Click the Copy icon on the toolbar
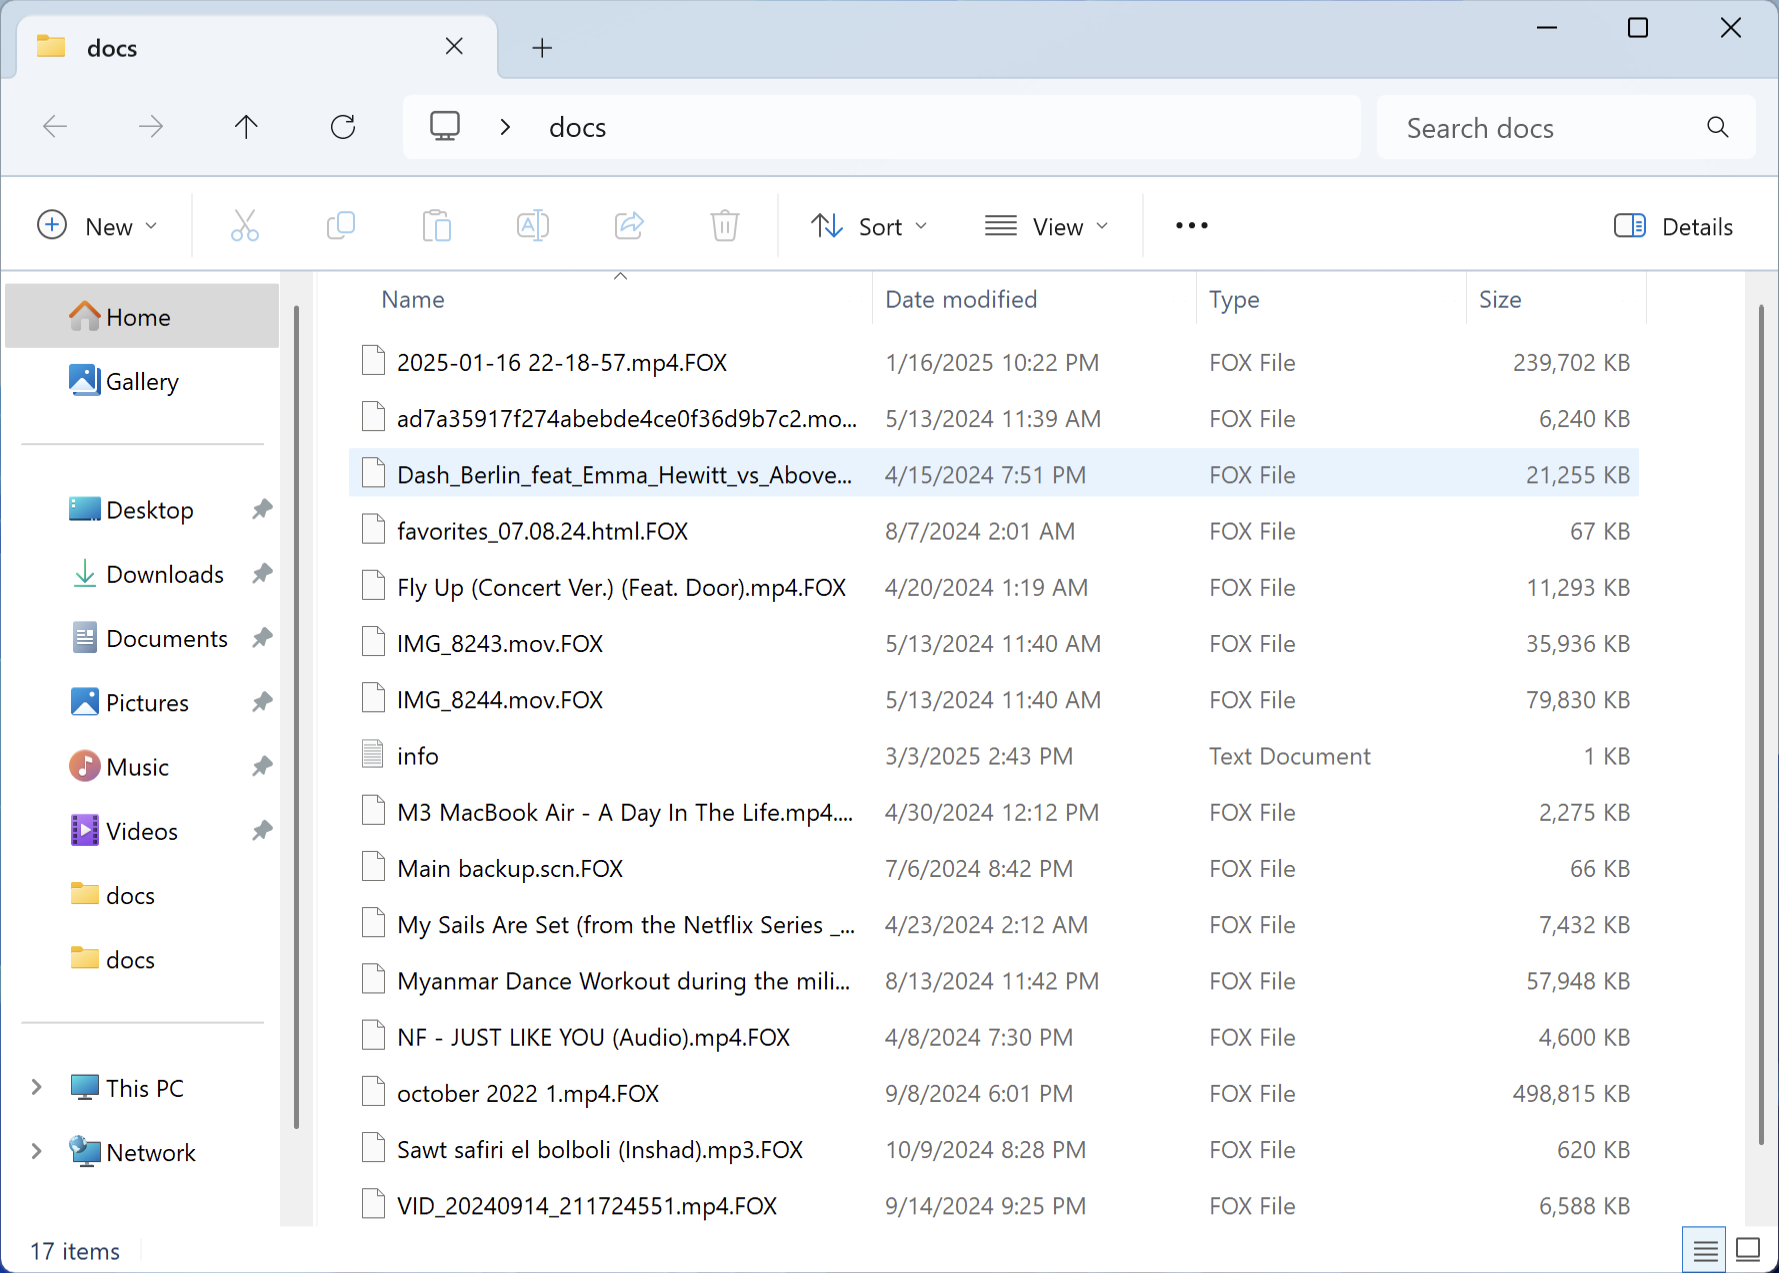The height and width of the screenshot is (1273, 1779). 341,225
